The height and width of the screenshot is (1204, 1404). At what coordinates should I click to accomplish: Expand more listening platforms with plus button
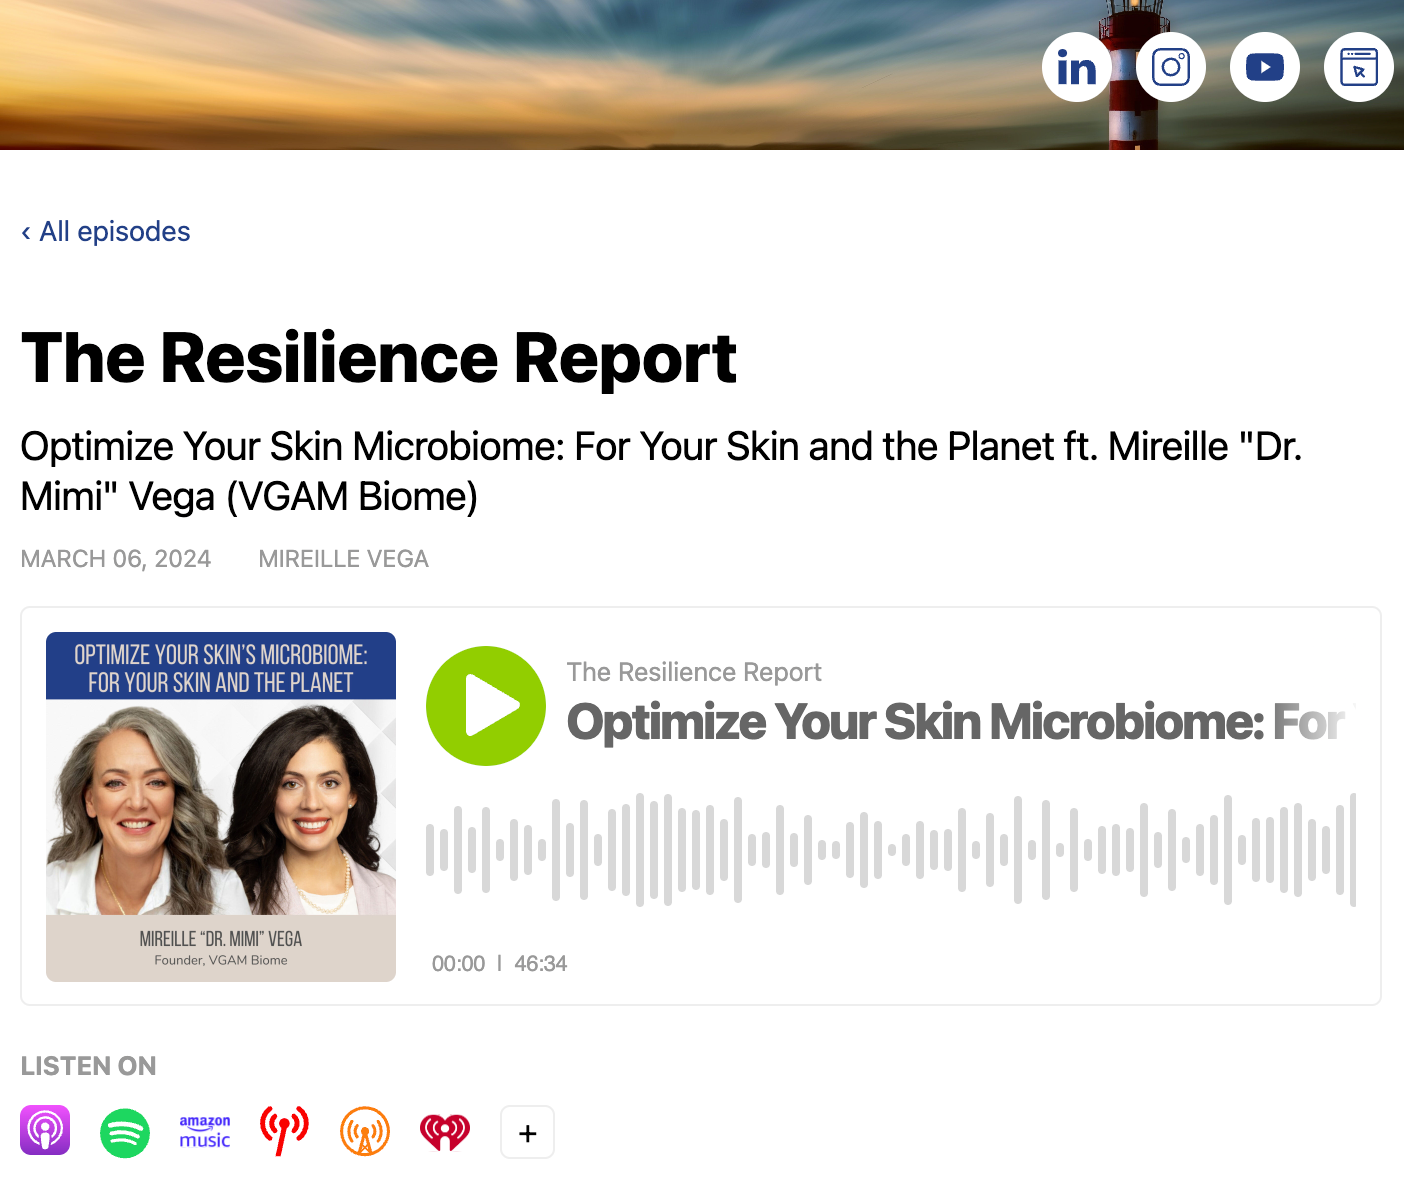[527, 1132]
